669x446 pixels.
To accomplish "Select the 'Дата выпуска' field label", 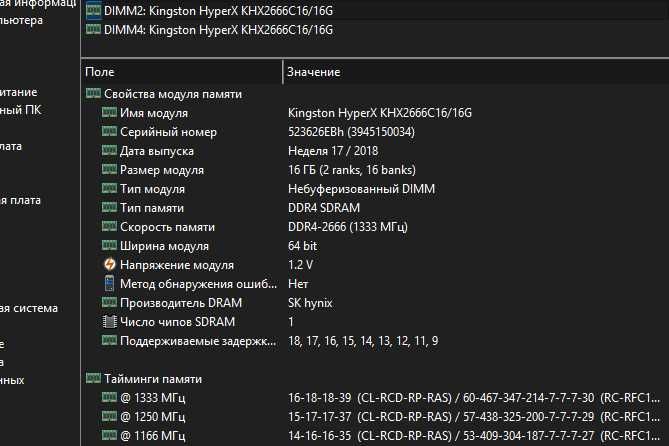I will tap(157, 151).
